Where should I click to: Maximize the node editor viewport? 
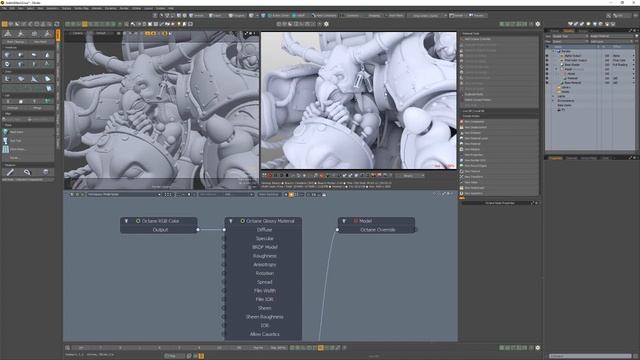tap(444, 194)
